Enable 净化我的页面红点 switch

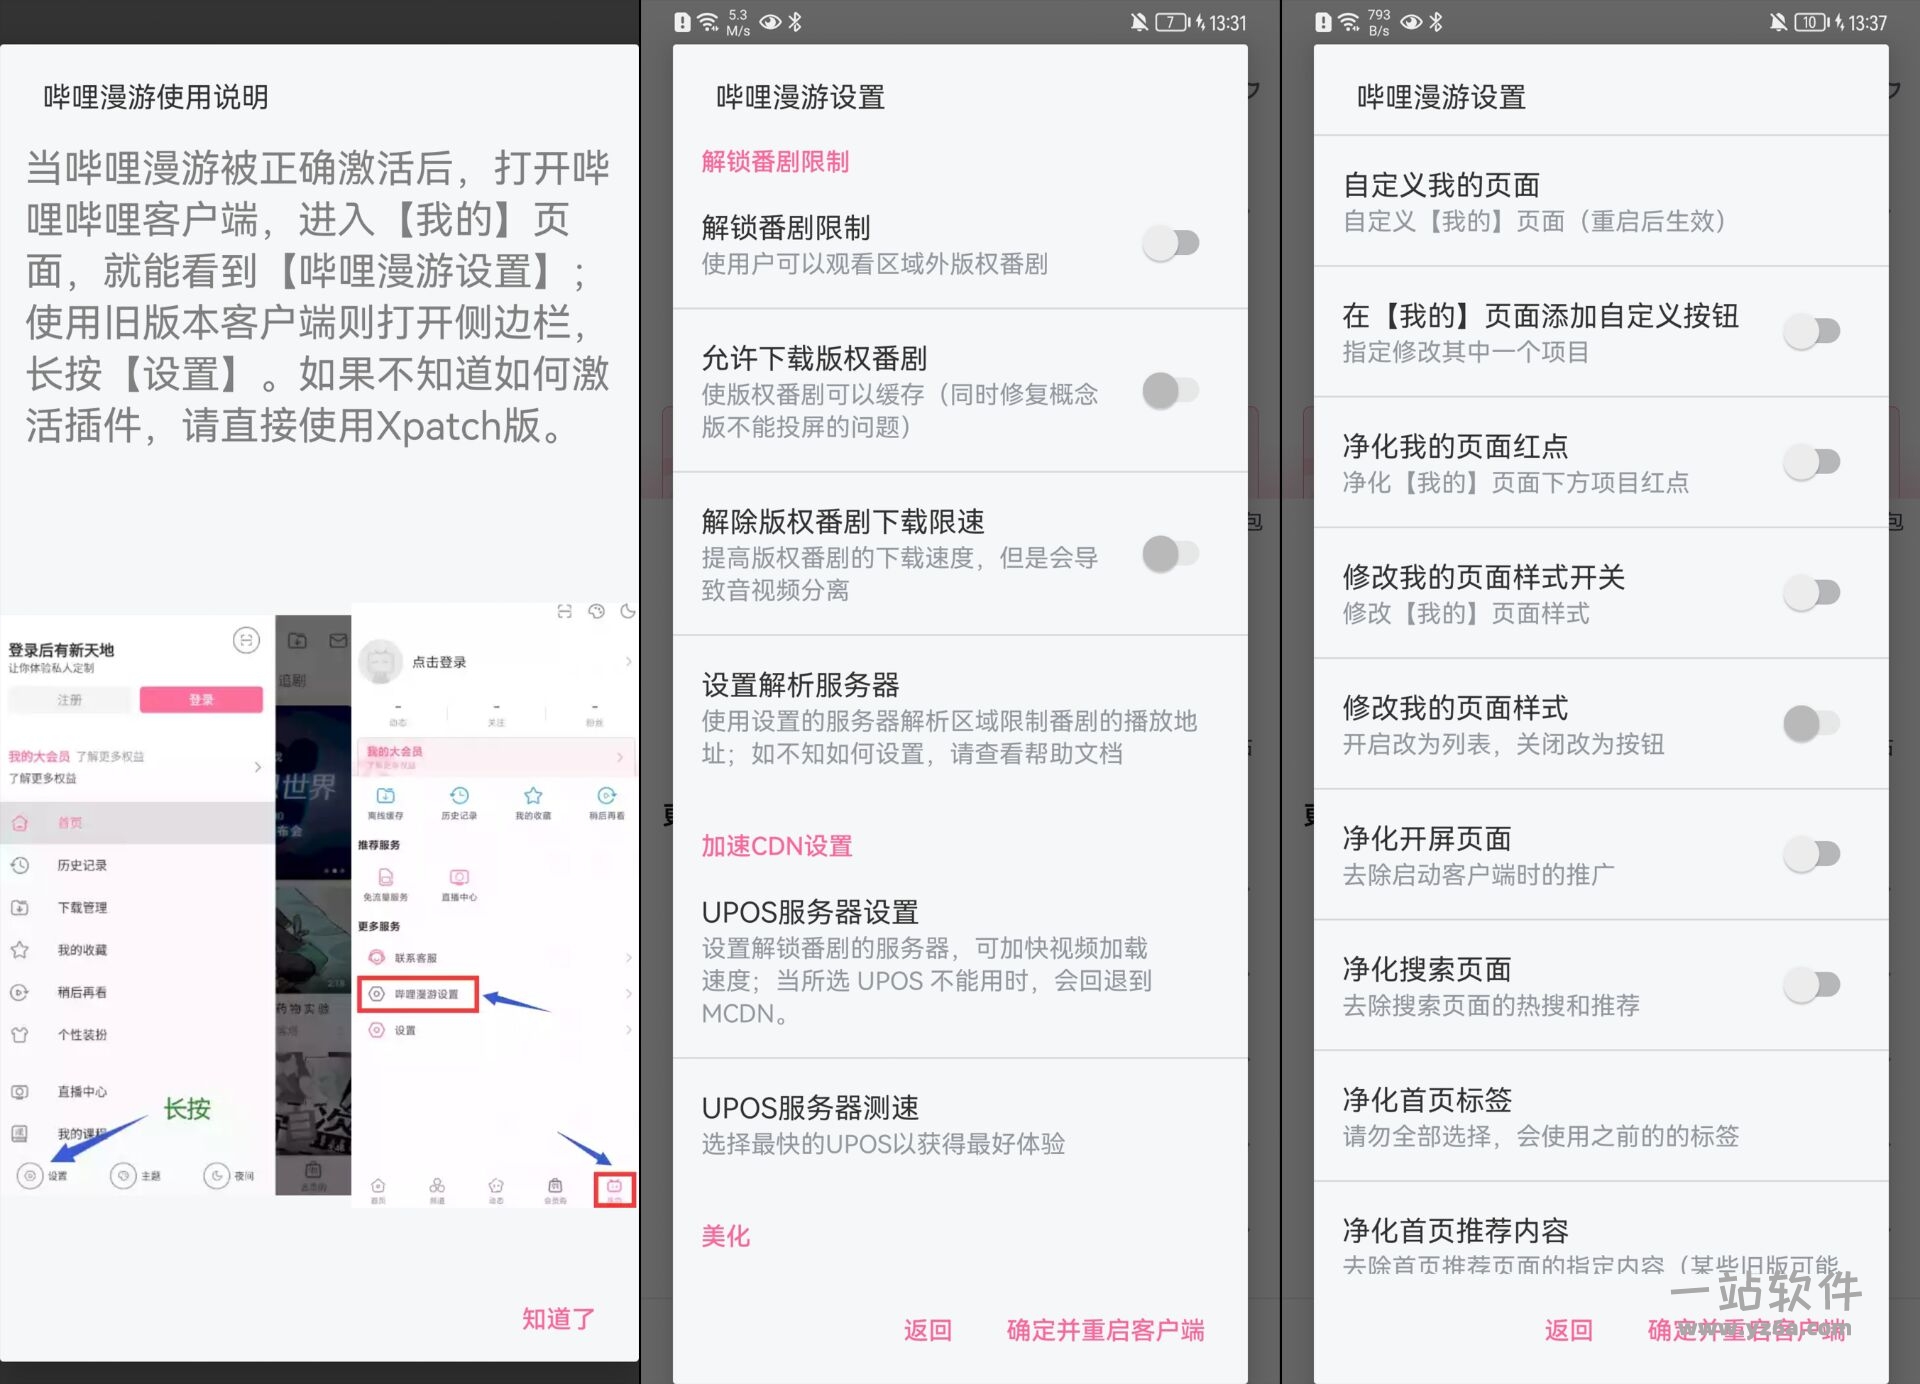(x=1812, y=462)
